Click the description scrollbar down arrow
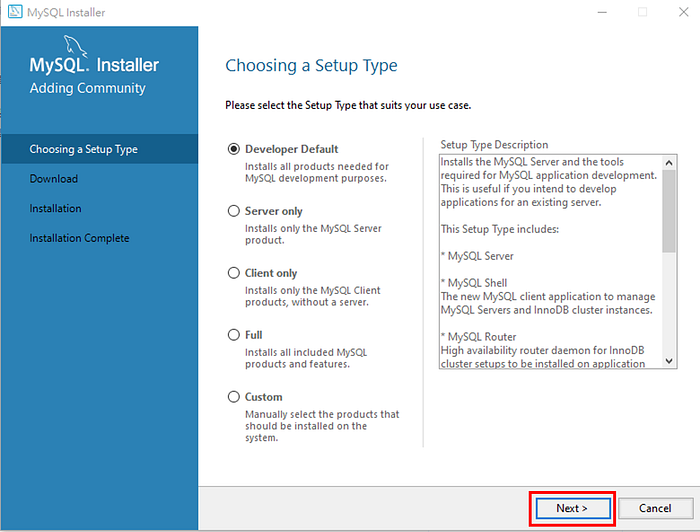The image size is (700, 532). coord(669,361)
